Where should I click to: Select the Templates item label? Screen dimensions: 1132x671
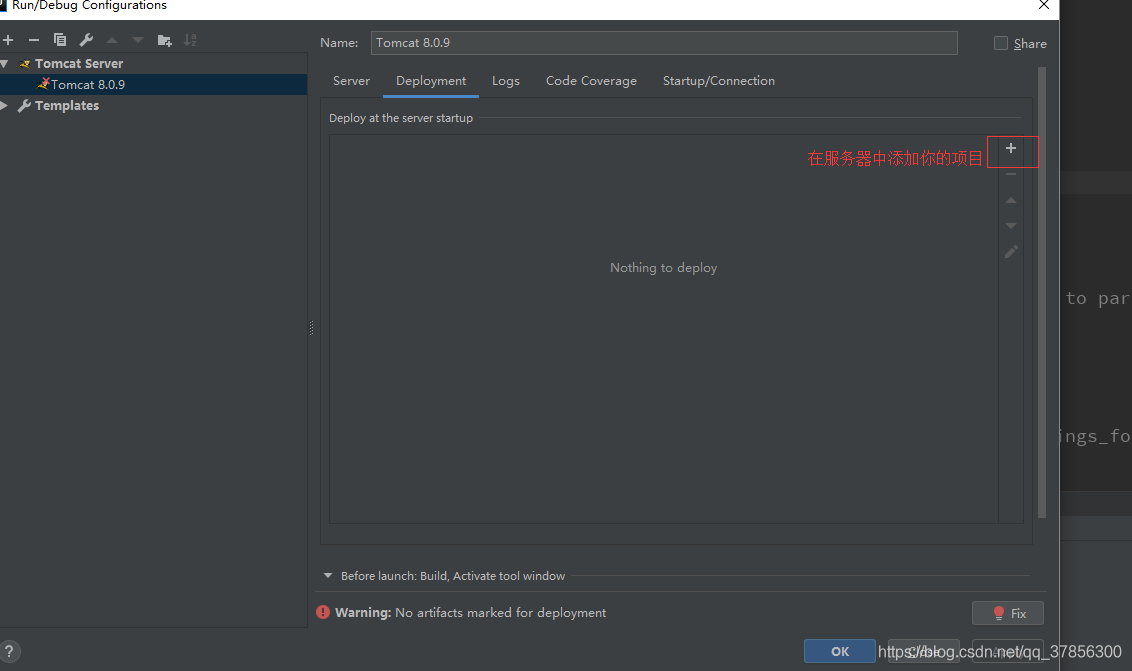tap(66, 105)
